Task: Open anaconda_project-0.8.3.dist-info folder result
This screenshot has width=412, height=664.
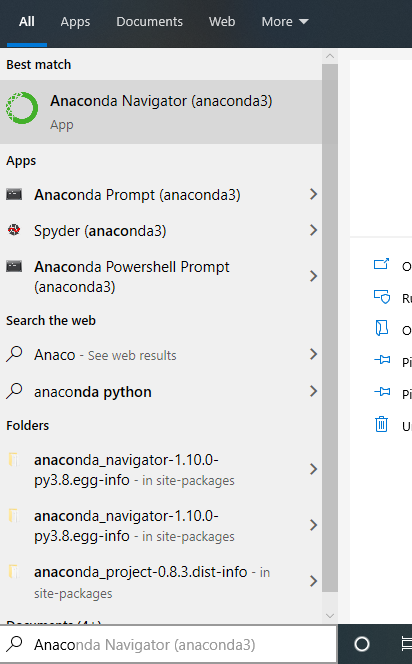Action: pyautogui.click(x=161, y=582)
